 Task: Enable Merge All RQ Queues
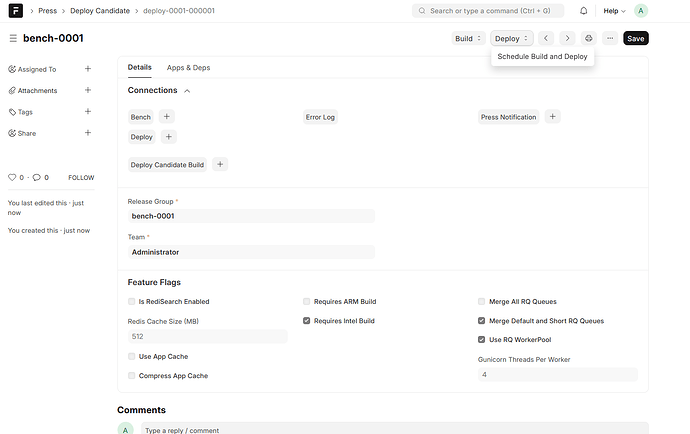tap(481, 302)
